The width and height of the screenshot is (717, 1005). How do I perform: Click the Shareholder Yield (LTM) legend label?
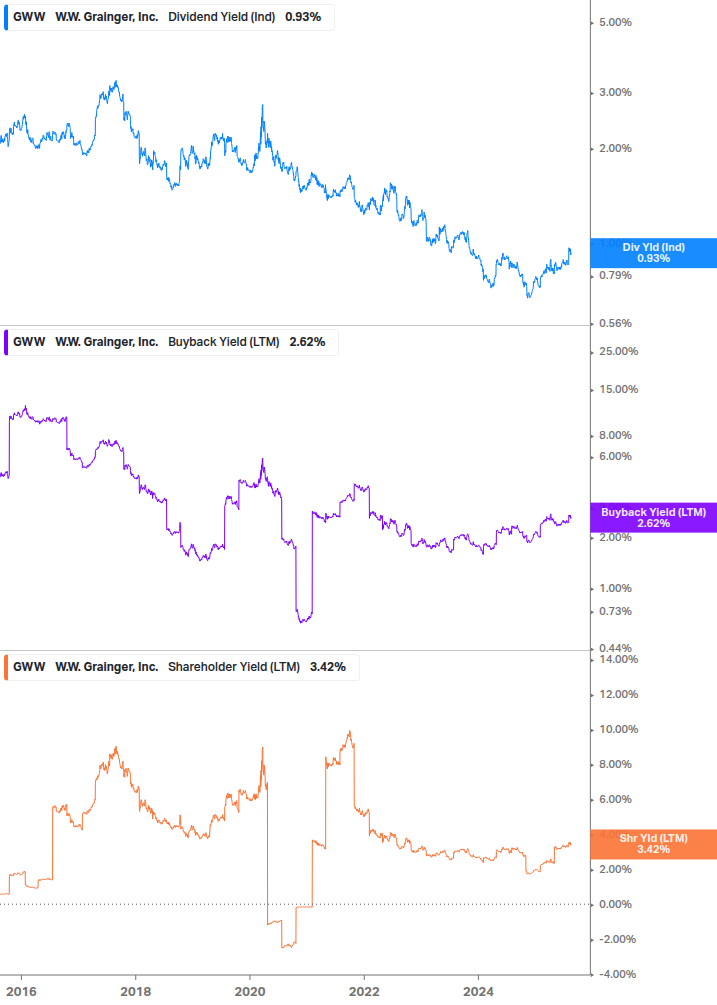coord(234,667)
